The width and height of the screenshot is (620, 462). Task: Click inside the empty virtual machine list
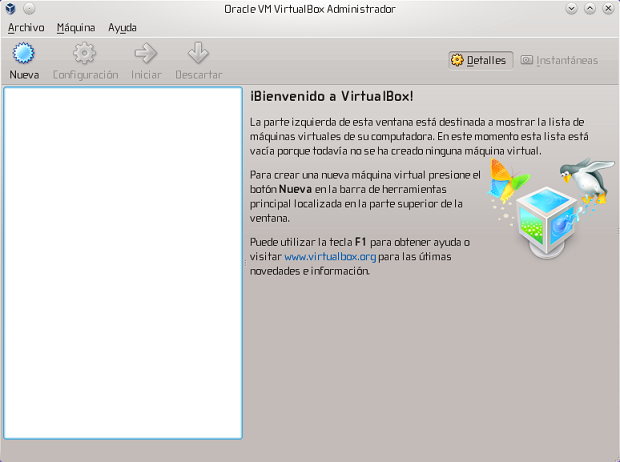click(x=123, y=263)
